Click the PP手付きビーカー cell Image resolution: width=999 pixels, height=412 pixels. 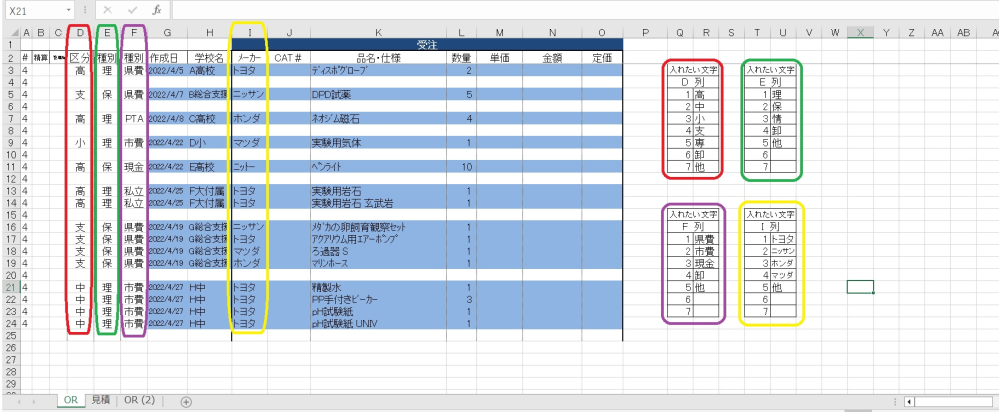coord(378,299)
